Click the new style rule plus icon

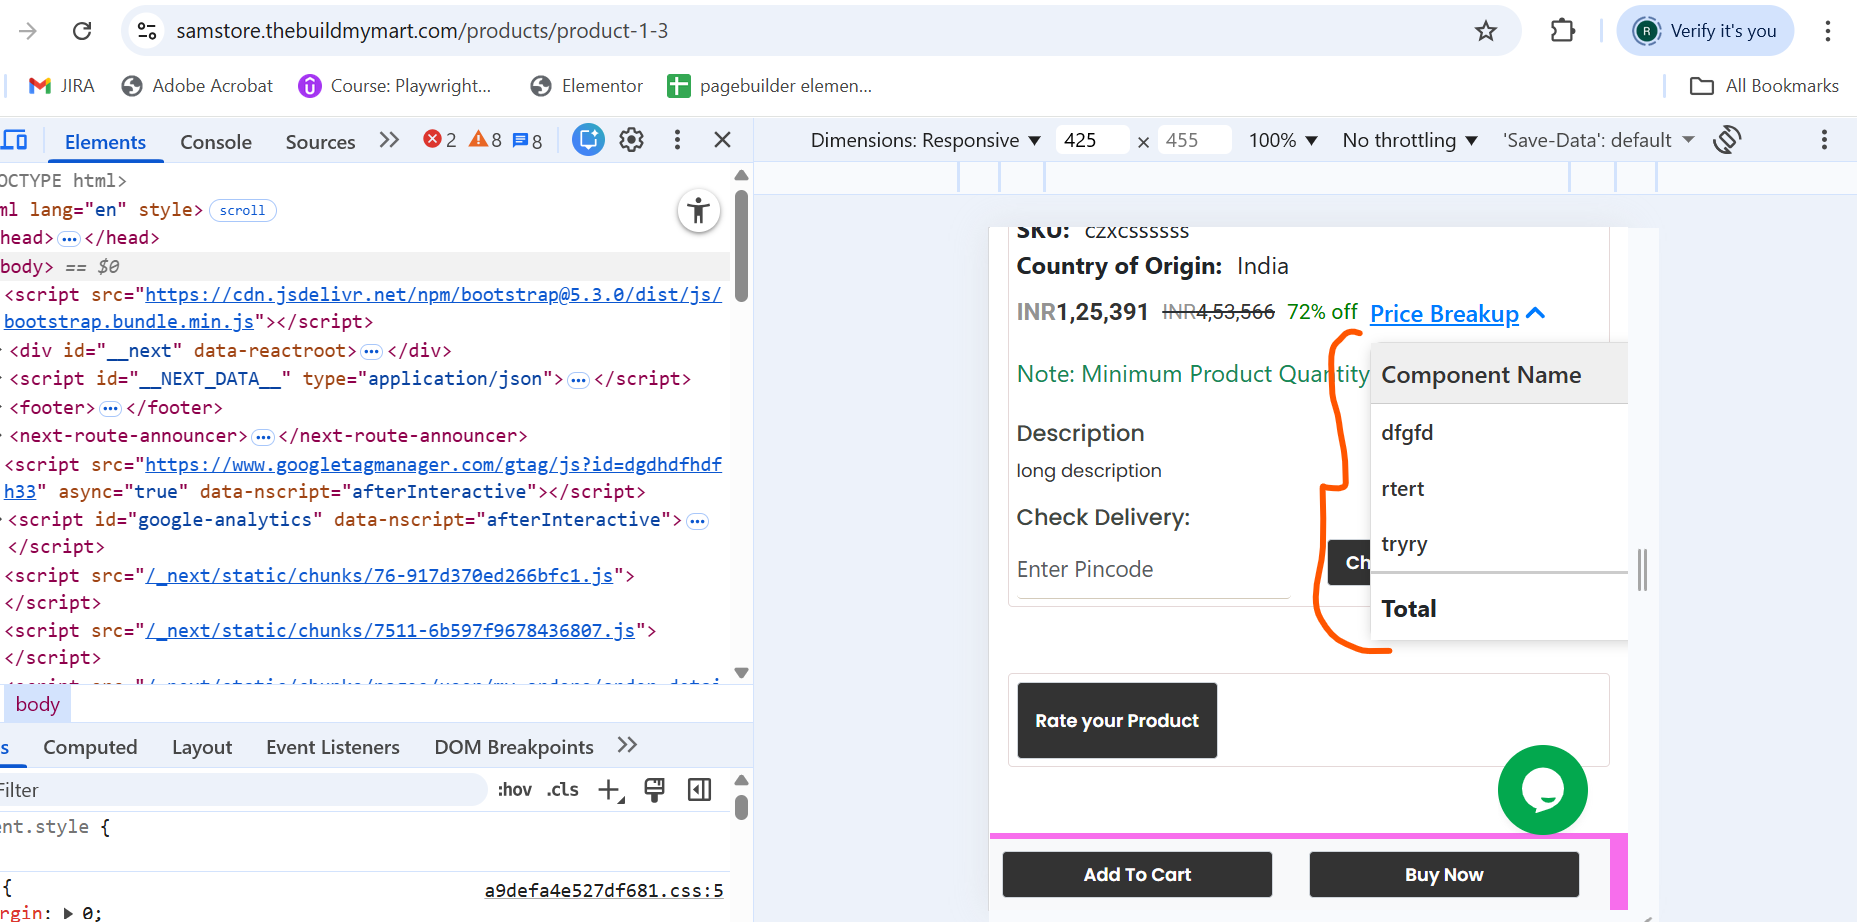tap(610, 790)
